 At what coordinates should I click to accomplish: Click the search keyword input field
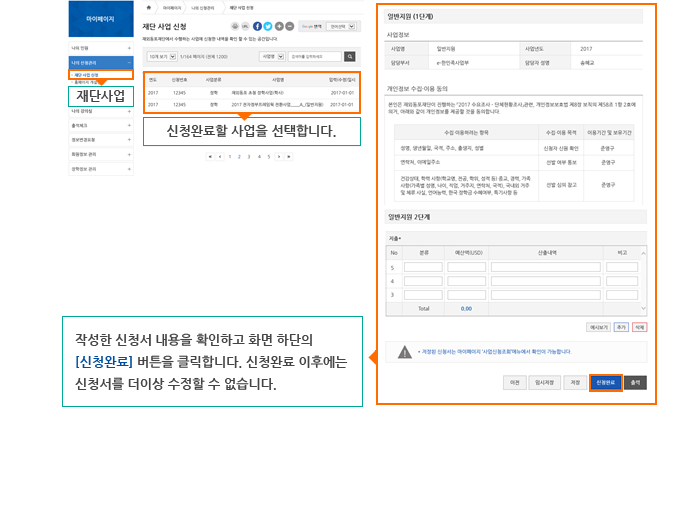315,57
